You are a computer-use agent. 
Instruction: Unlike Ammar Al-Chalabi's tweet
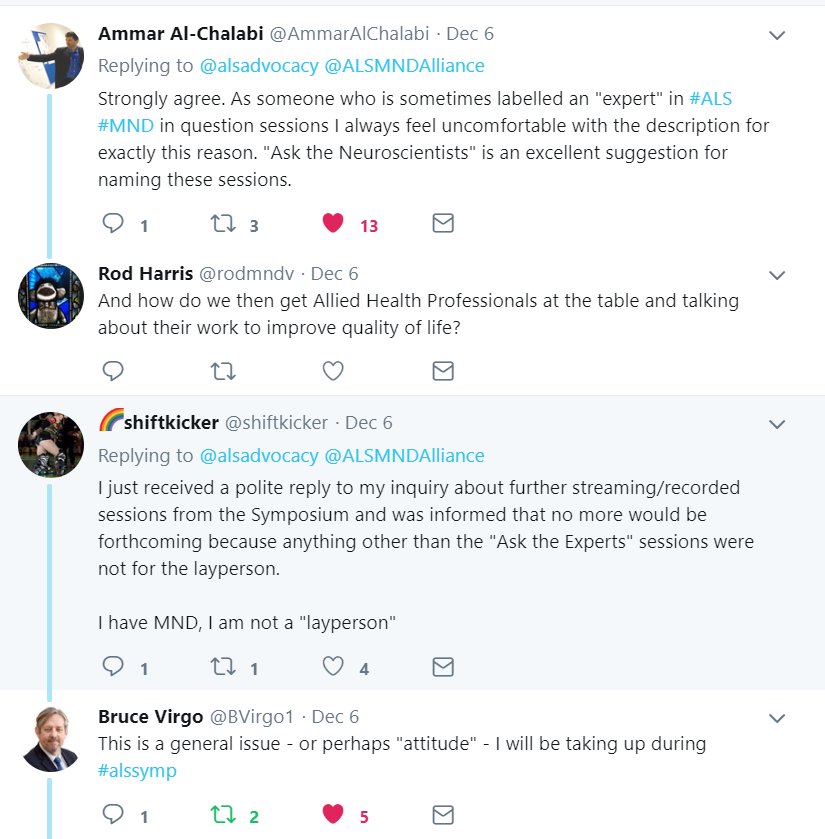tap(333, 224)
